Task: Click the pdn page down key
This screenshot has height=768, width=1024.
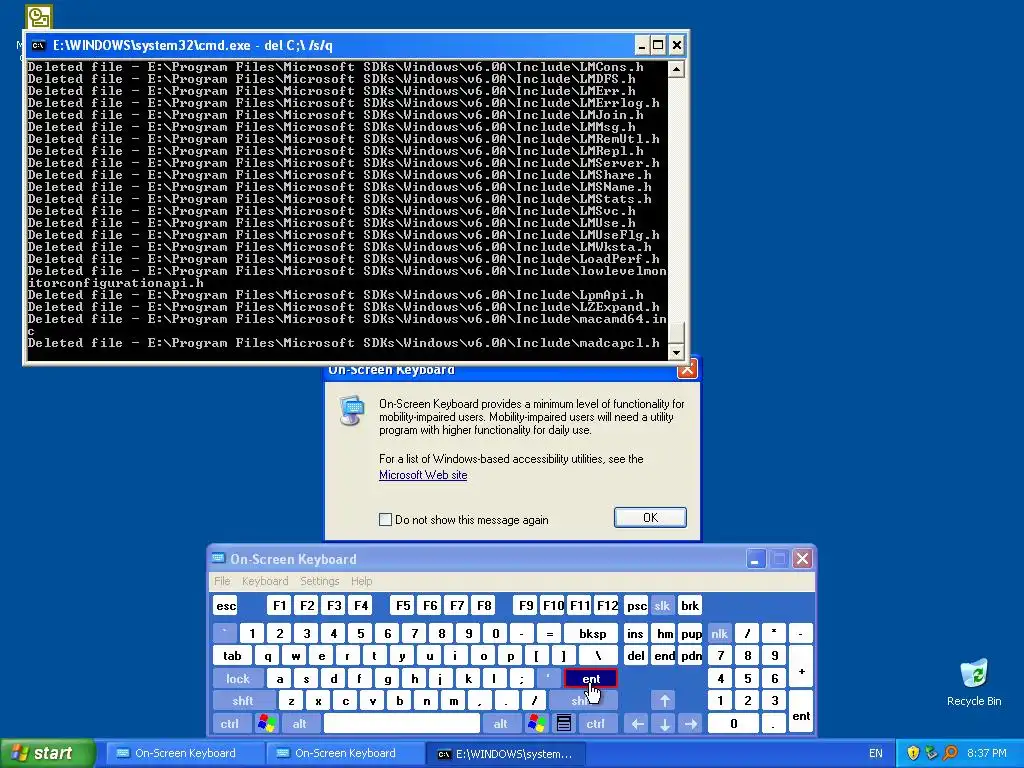Action: 691,656
